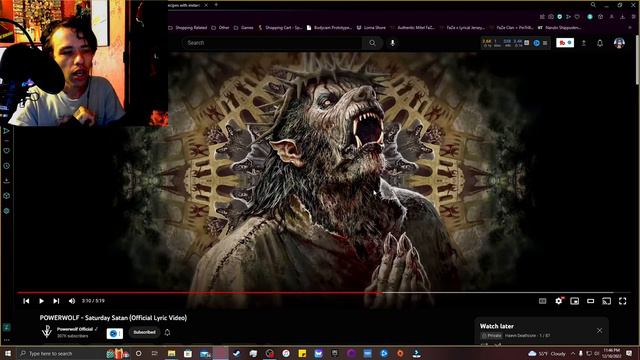The height and width of the screenshot is (360, 640).
Task: Click the browser snapshot camera icon
Action: [551, 17]
